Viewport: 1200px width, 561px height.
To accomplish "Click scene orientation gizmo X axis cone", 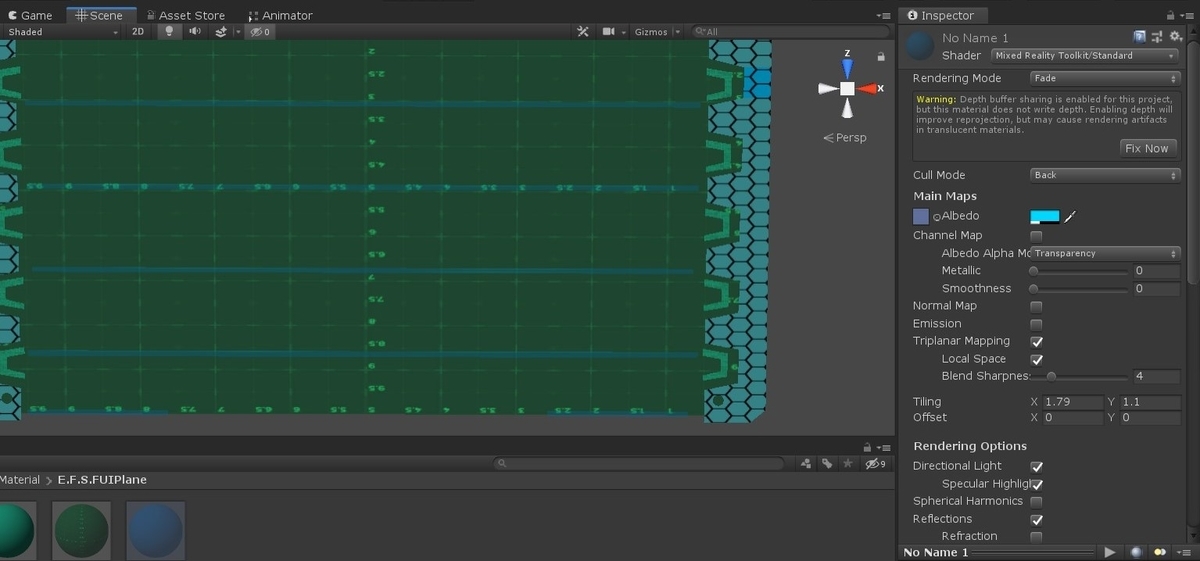I will pos(869,89).
